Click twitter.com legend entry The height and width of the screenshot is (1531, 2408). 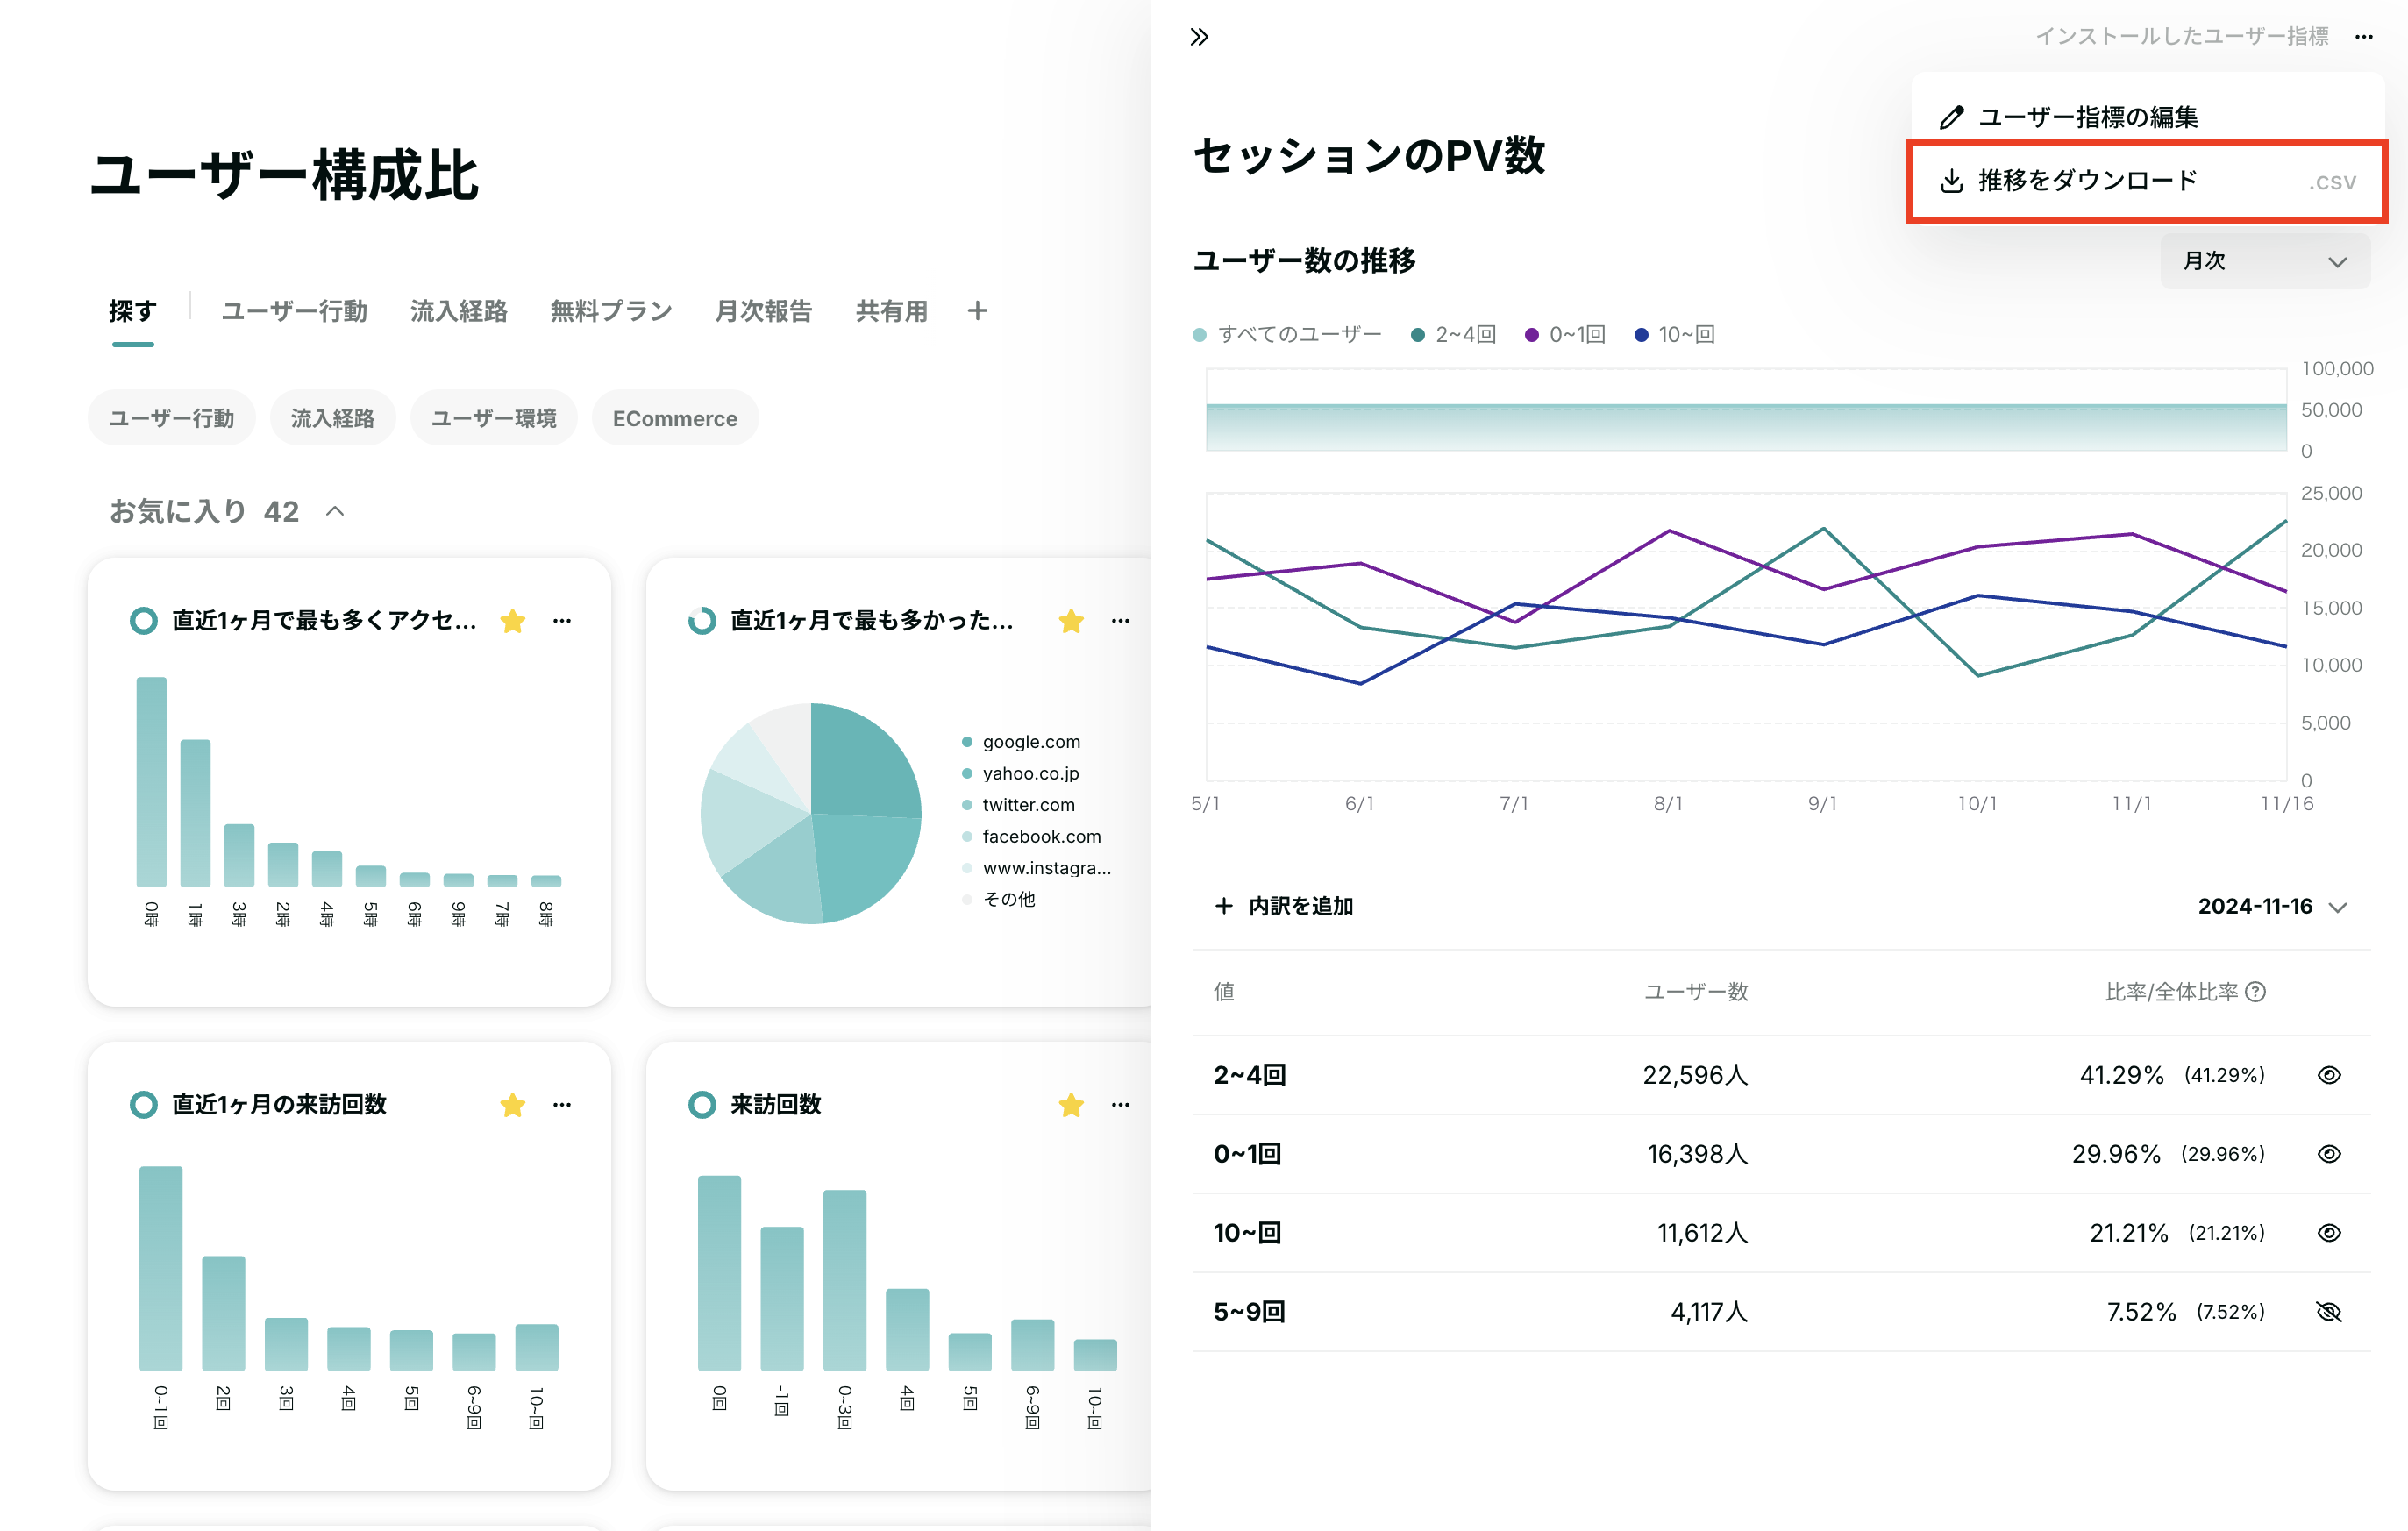[1018, 805]
